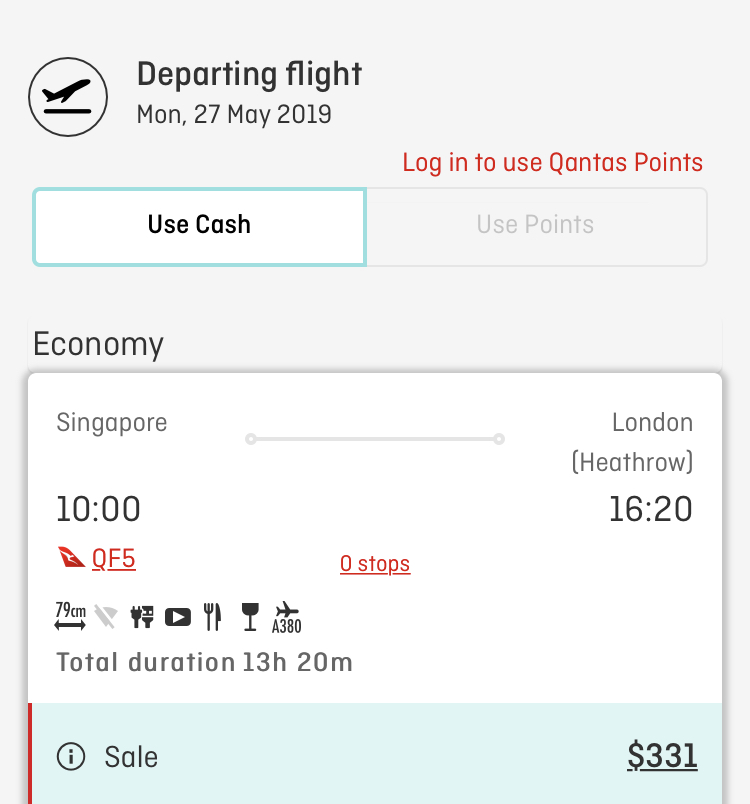Click the Economy cabin heading
Screen dimensions: 750x804
coord(98,345)
